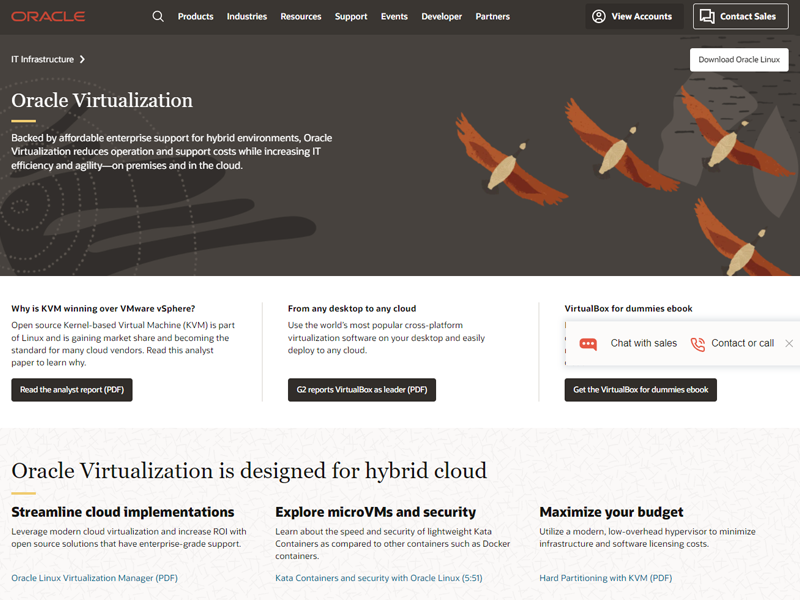The width and height of the screenshot is (800, 600).
Task: Click G2 reports VirtualBox as leader button
Action: [361, 390]
